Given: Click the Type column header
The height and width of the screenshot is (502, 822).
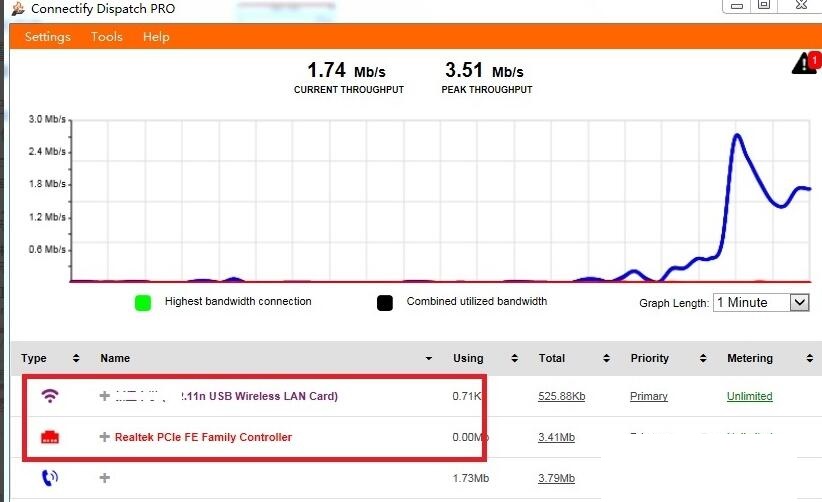Looking at the screenshot, I should pyautogui.click(x=34, y=358).
